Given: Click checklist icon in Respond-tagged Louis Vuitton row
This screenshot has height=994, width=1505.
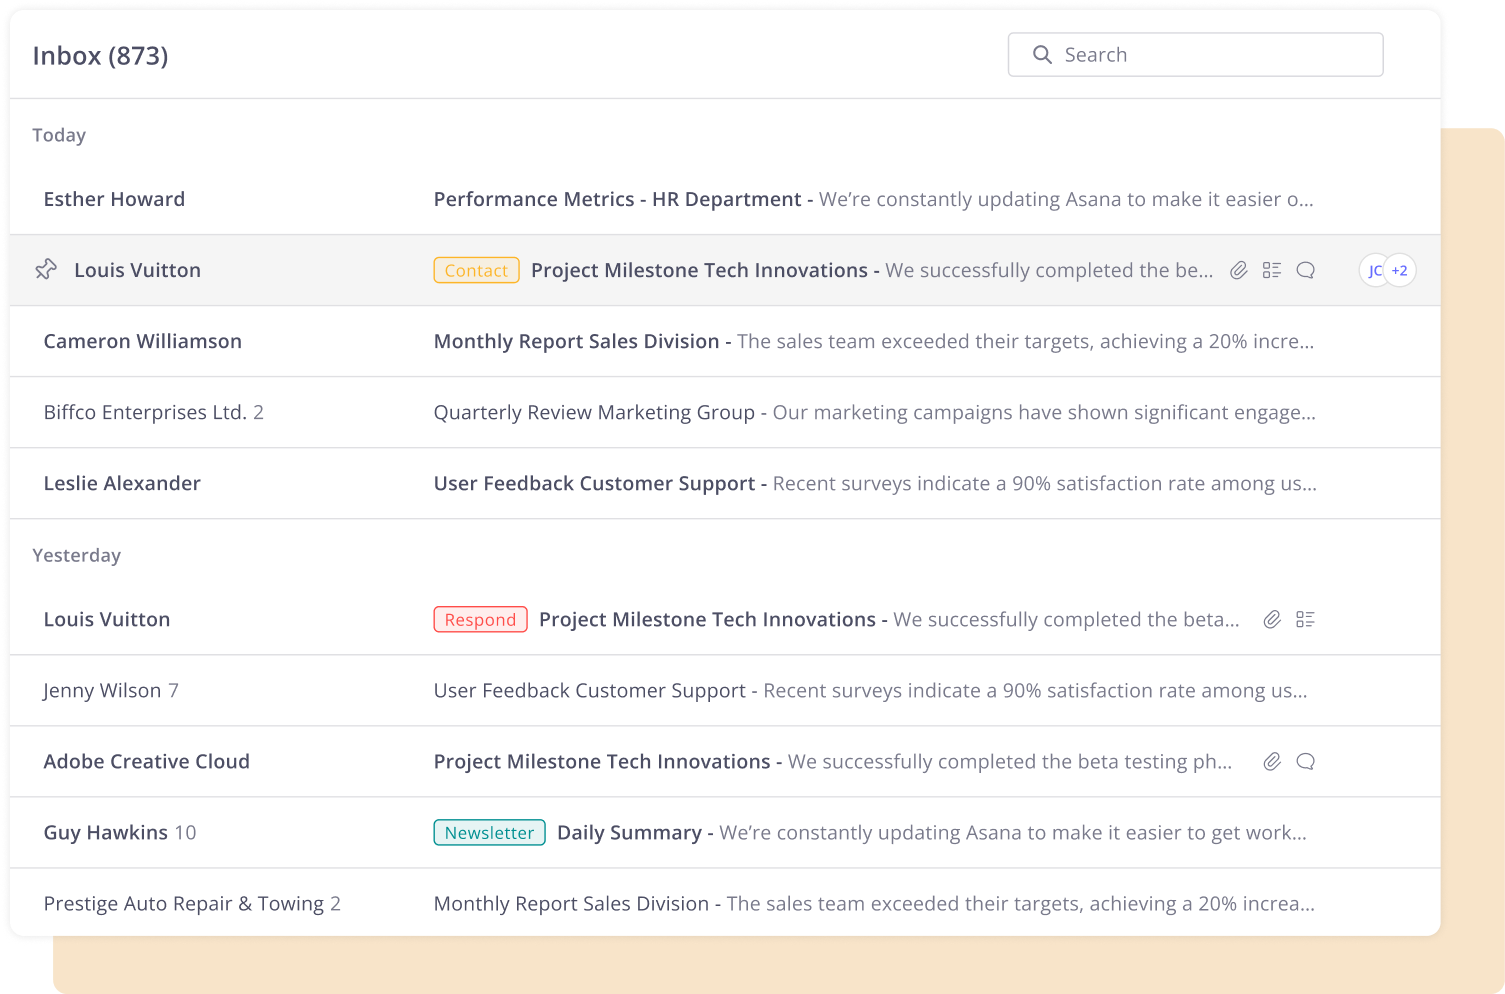Looking at the screenshot, I should [x=1305, y=619].
